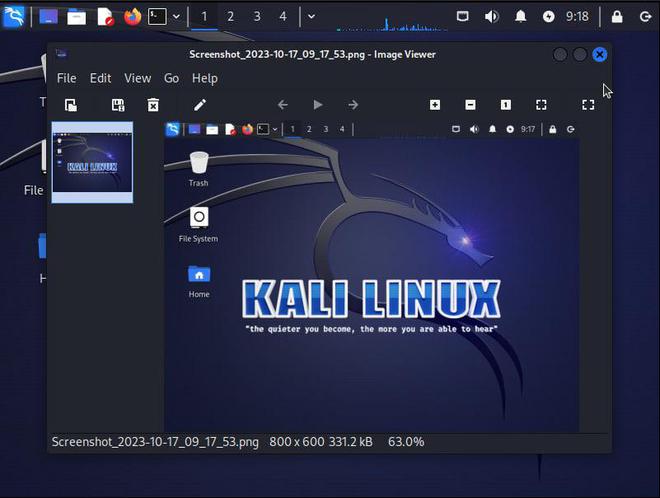The width and height of the screenshot is (660, 498).
Task: Open the Go menu
Action: point(171,78)
